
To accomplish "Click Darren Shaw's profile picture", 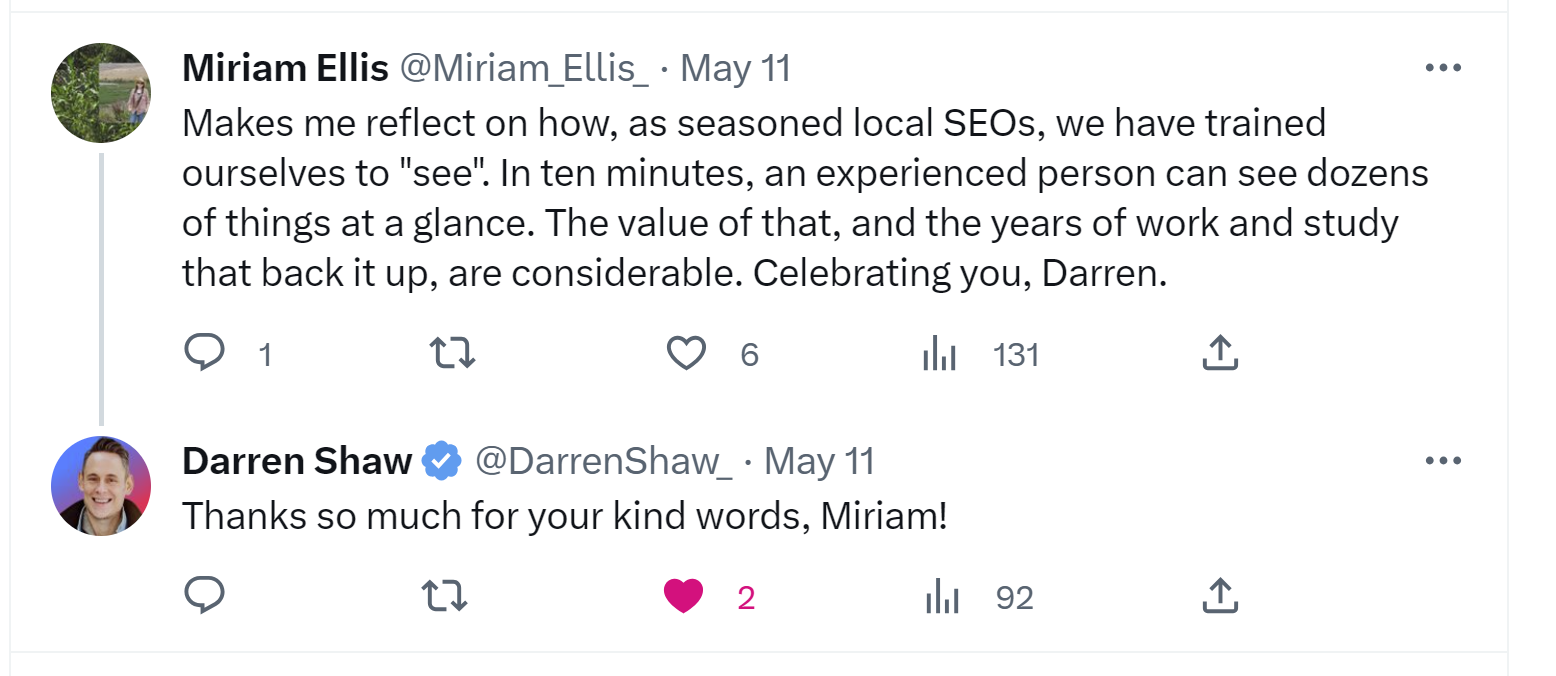I will tap(100, 486).
